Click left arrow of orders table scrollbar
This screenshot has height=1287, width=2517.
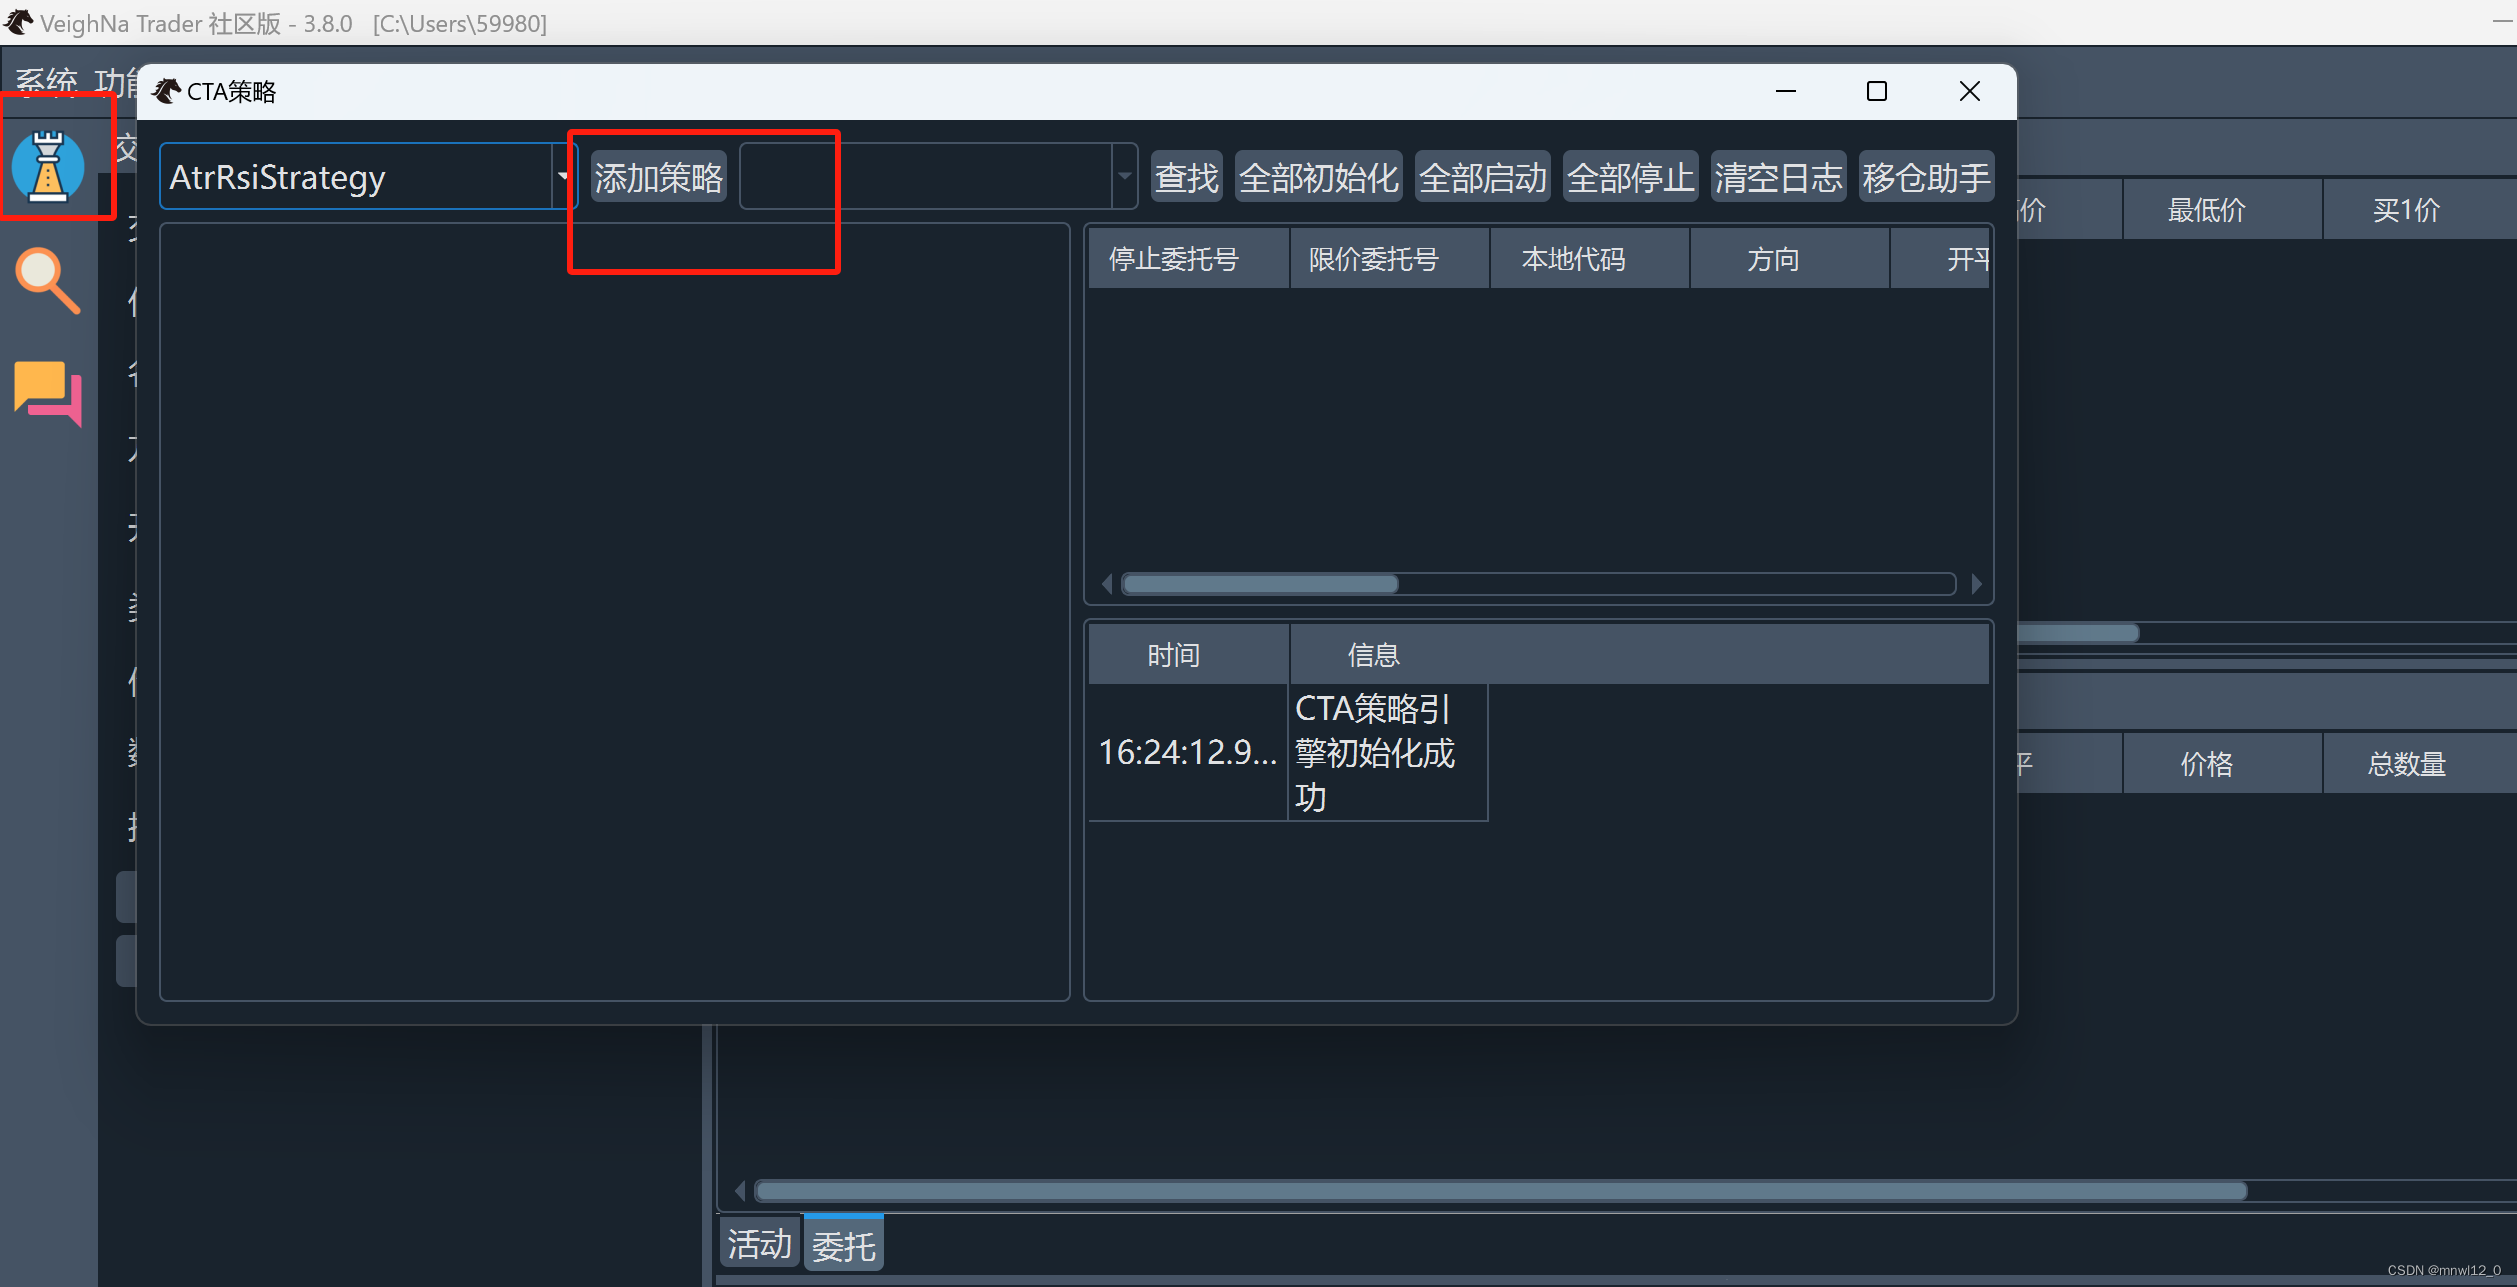(1106, 584)
